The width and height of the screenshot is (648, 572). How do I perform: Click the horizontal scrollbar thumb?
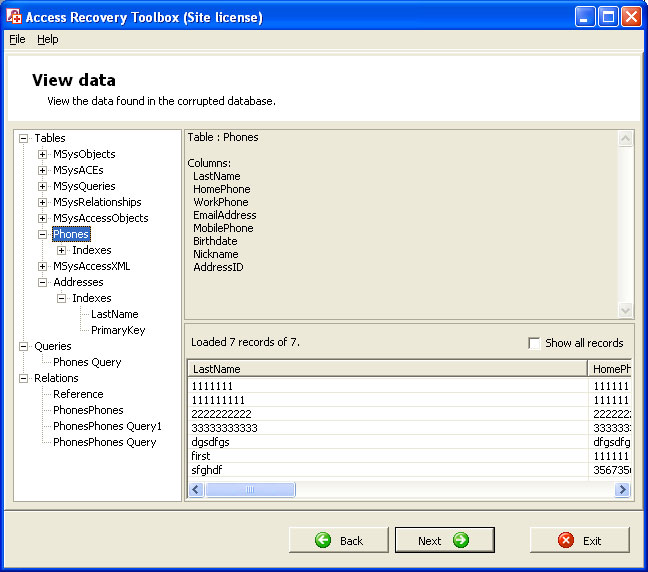pos(250,490)
